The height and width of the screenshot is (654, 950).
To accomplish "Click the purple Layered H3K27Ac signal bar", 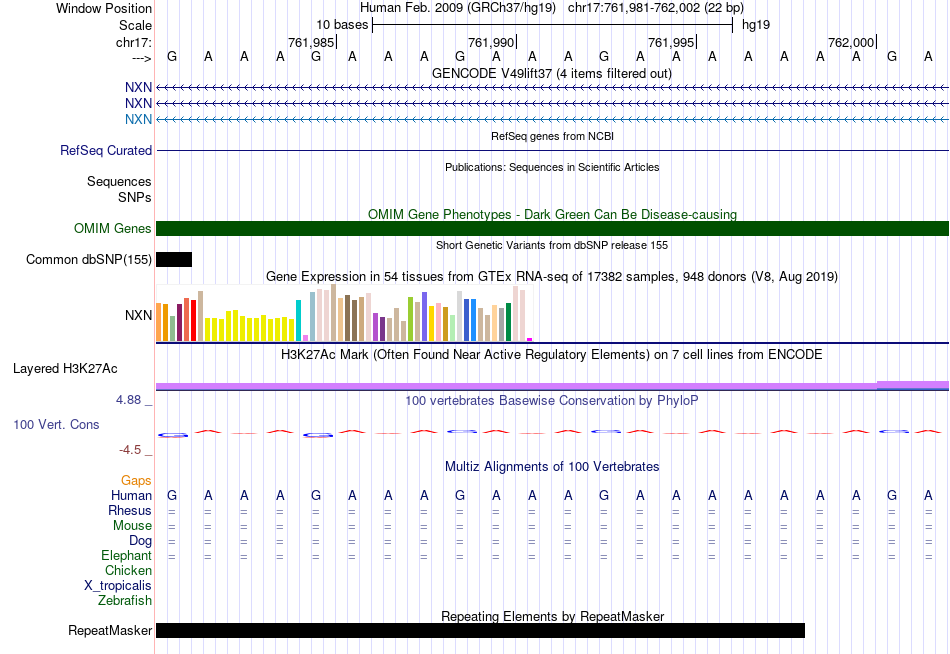I will pos(515,385).
